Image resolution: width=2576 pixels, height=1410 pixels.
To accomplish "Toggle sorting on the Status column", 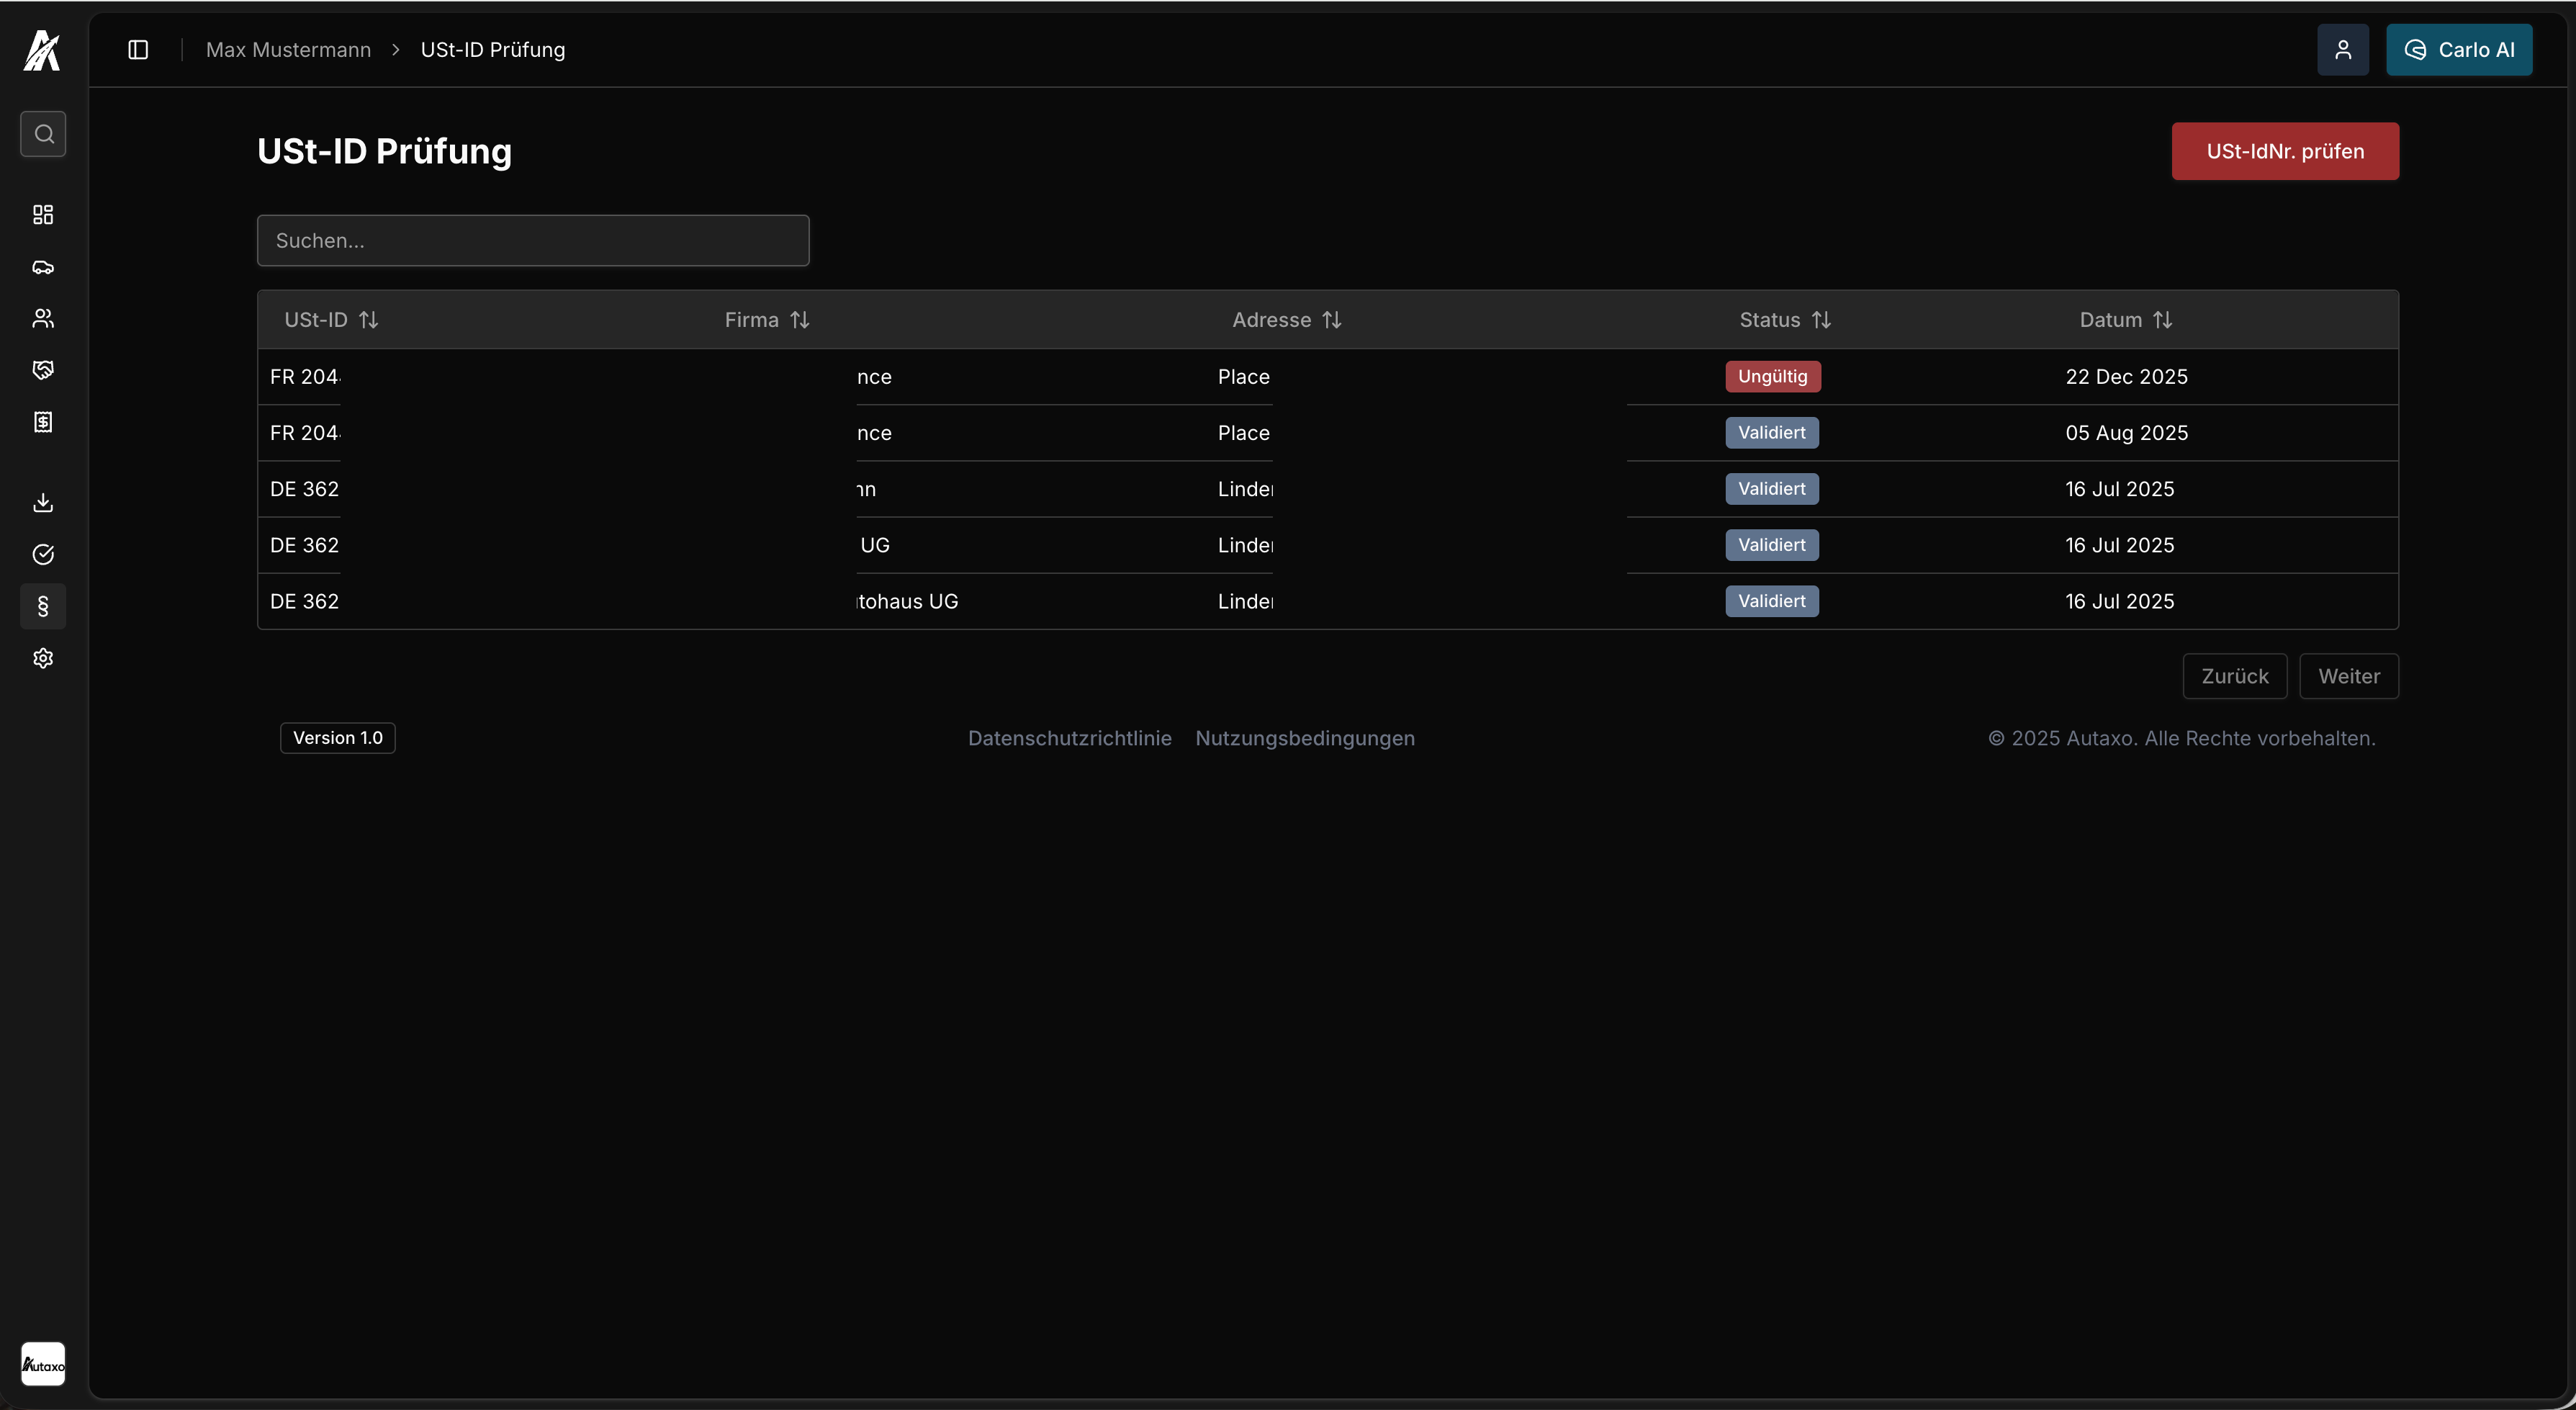I will point(1820,319).
